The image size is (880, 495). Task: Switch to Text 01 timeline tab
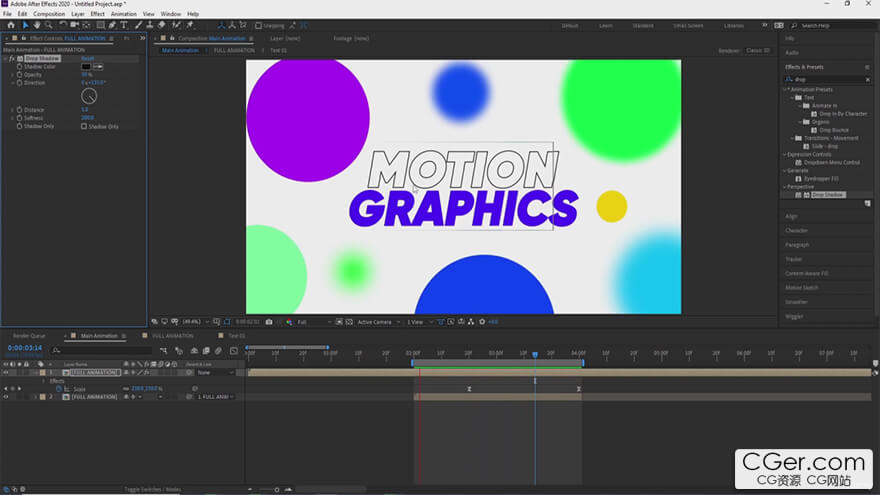(x=236, y=336)
